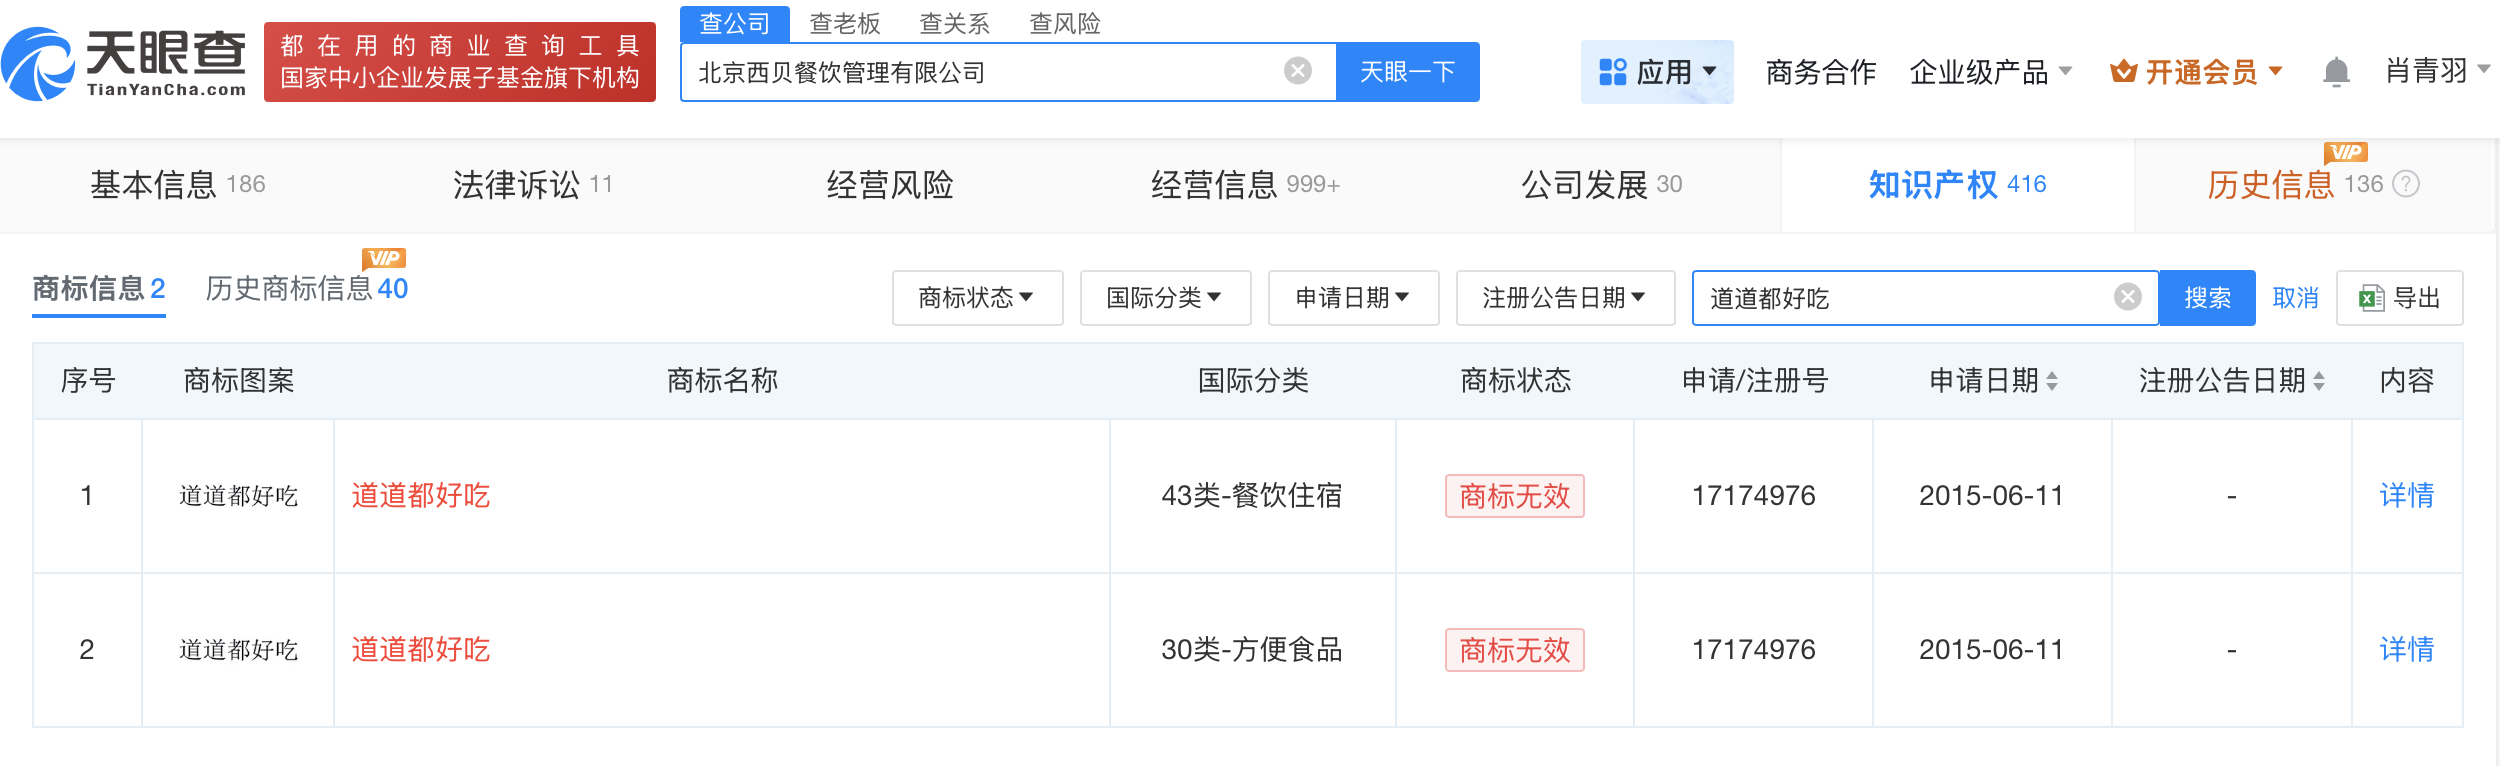Screen dimensions: 2500x766
Task: Open the 法律诉讼 tab
Action: [x=532, y=185]
